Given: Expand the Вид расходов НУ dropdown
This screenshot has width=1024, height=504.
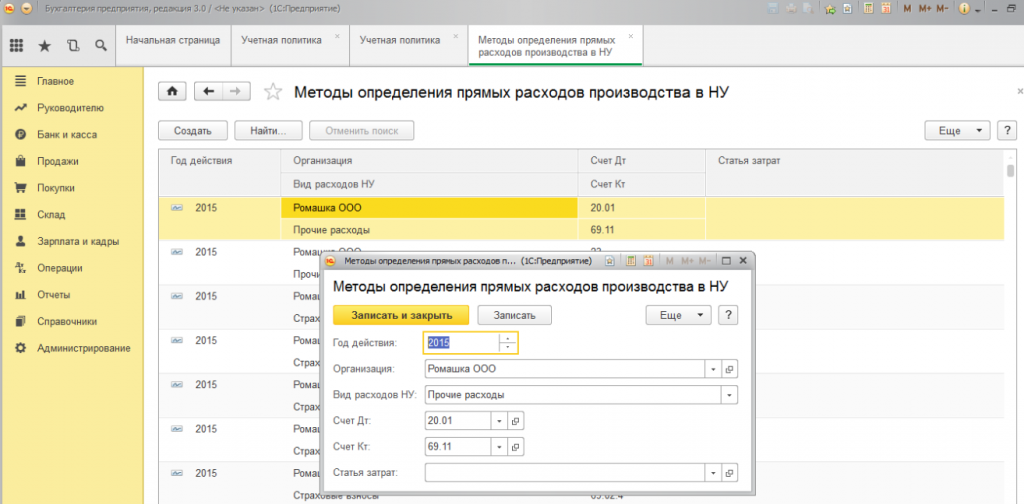Looking at the screenshot, I should tap(729, 394).
